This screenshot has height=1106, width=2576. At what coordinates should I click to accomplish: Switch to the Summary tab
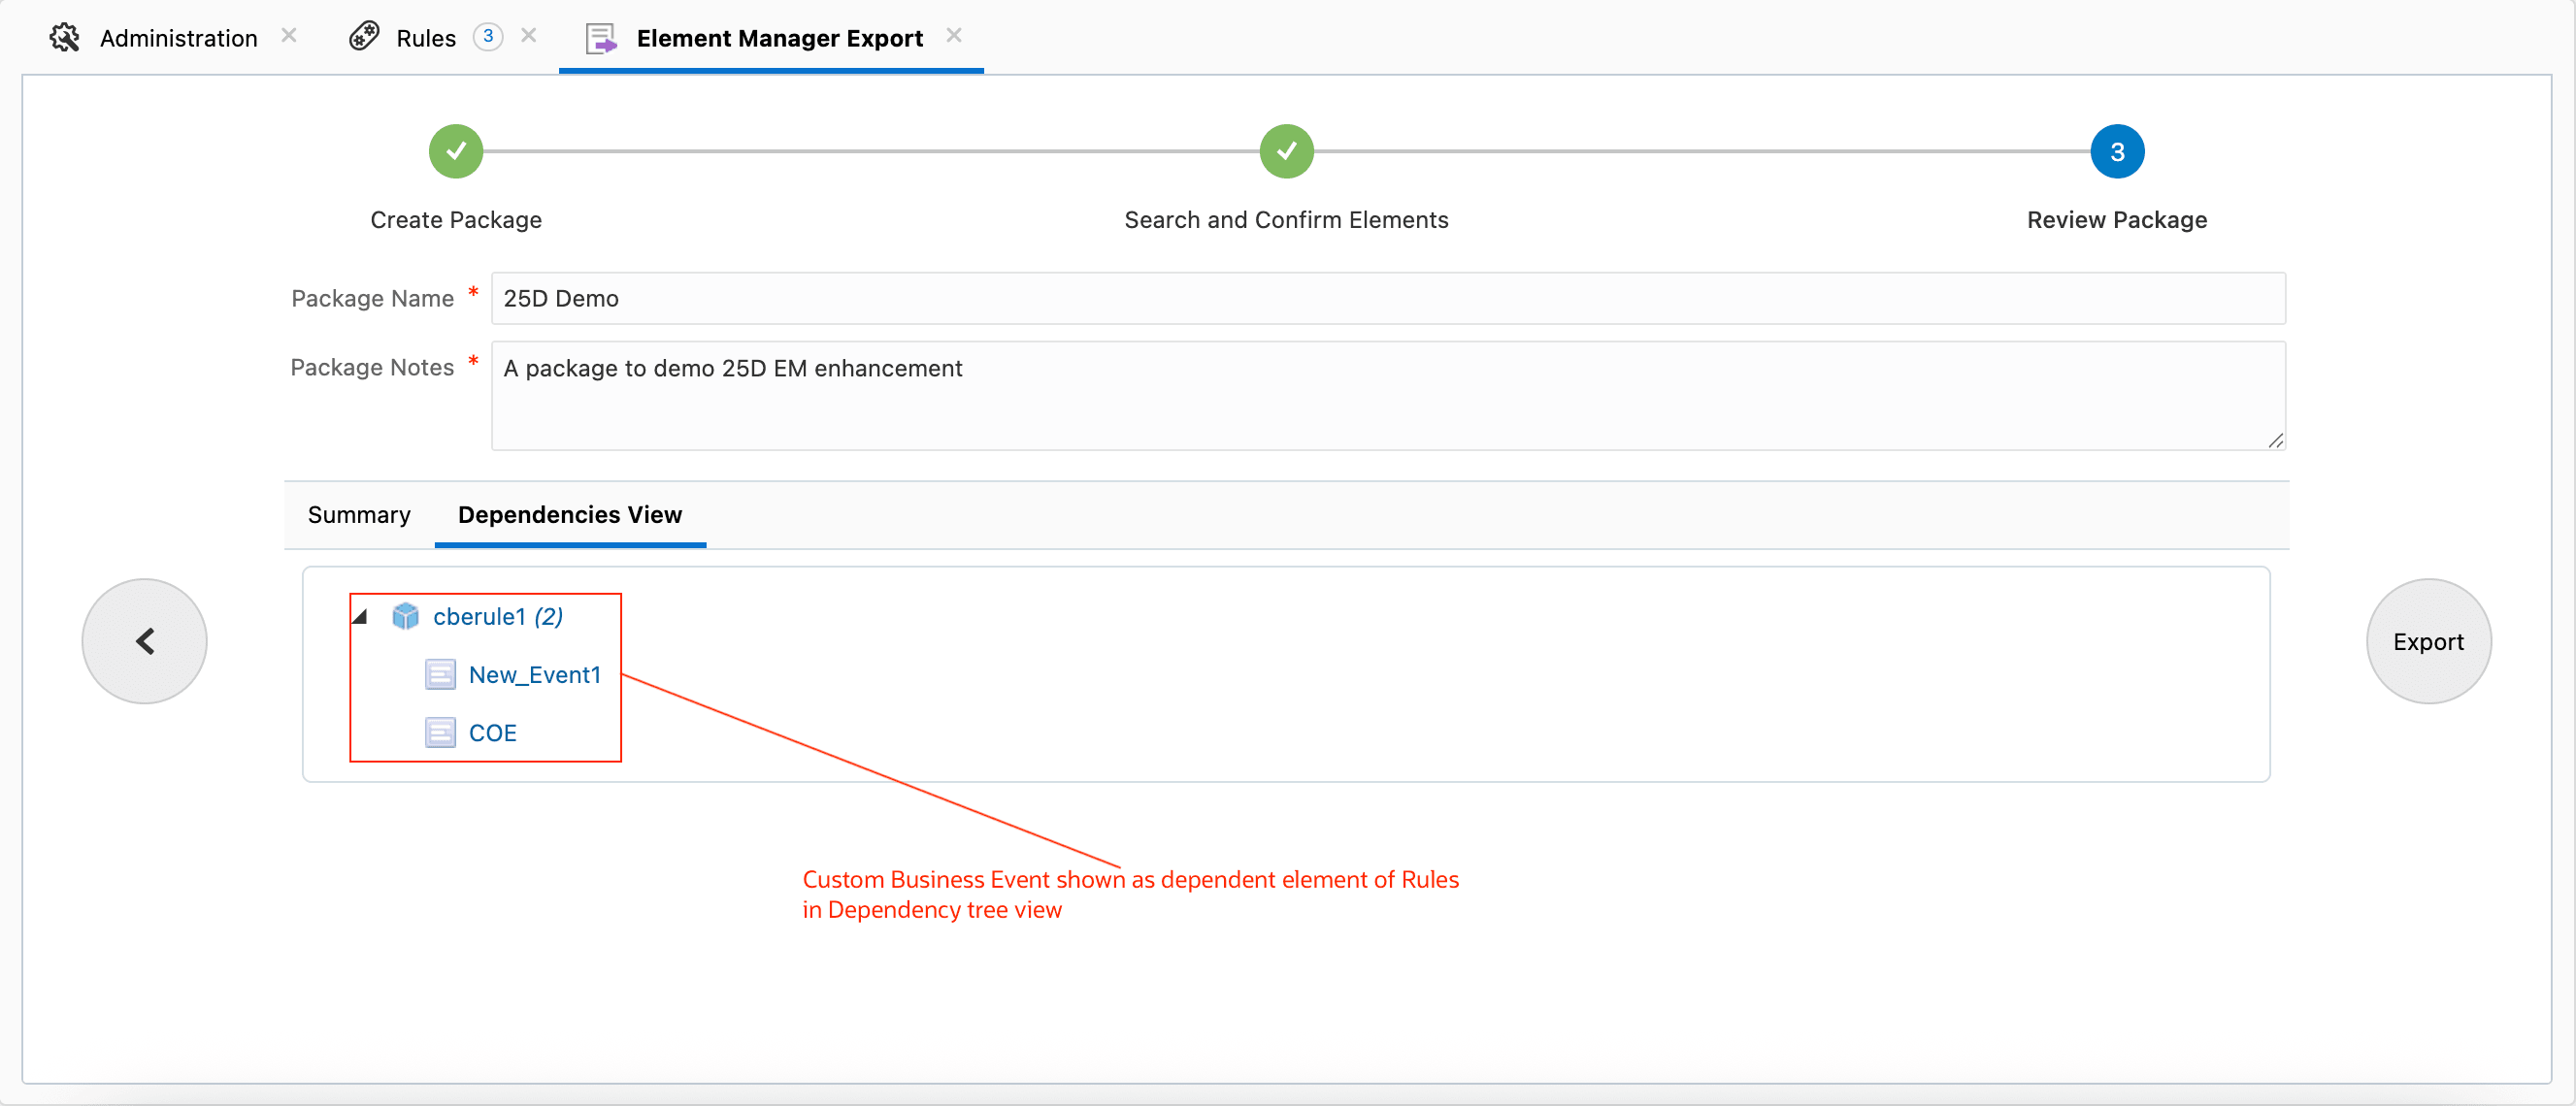coord(359,515)
